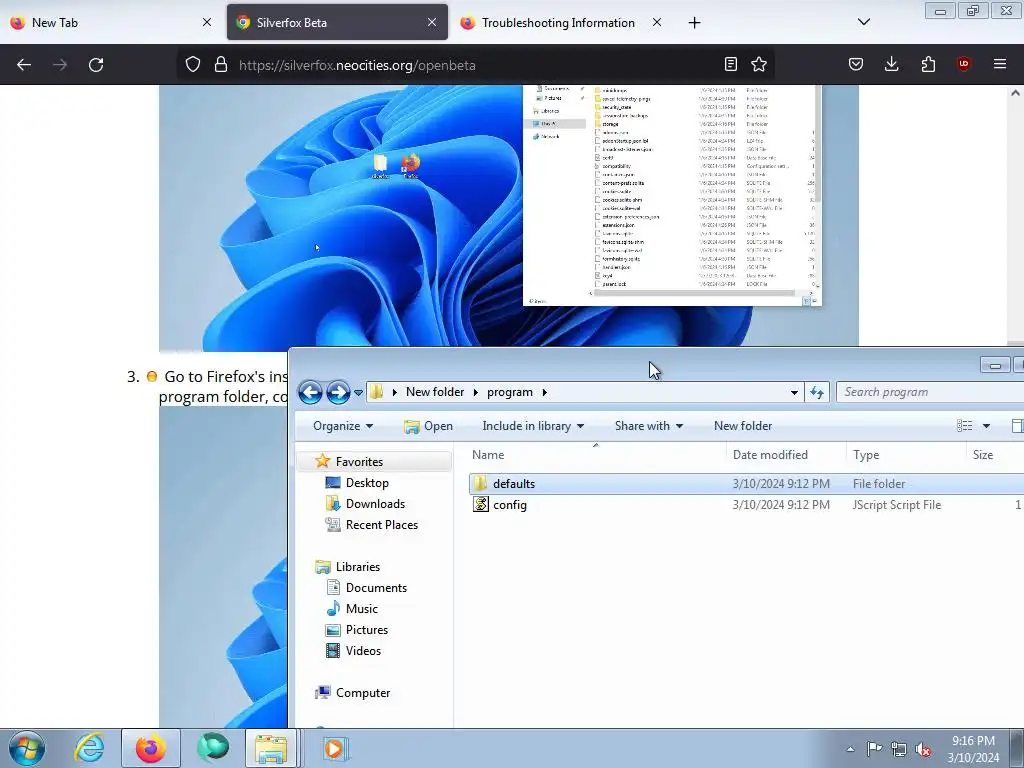Toggle reader view icon in address bar
This screenshot has height=768, width=1024.
[x=731, y=64]
